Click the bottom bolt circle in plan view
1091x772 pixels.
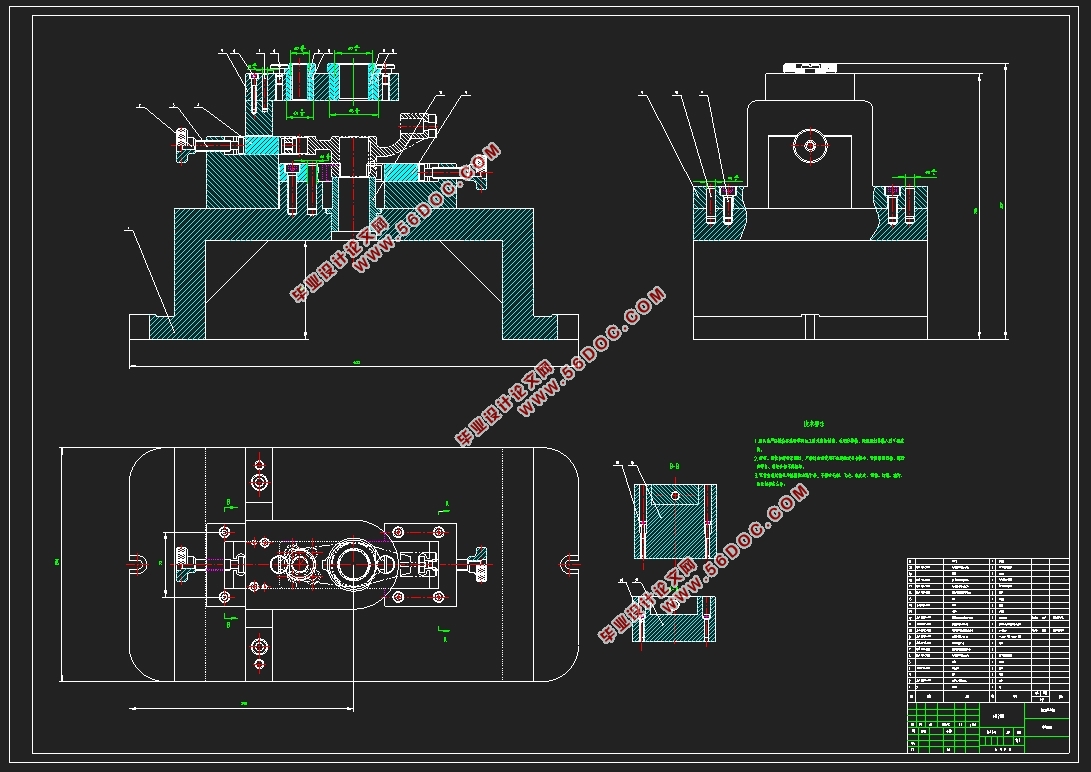pyautogui.click(x=260, y=645)
